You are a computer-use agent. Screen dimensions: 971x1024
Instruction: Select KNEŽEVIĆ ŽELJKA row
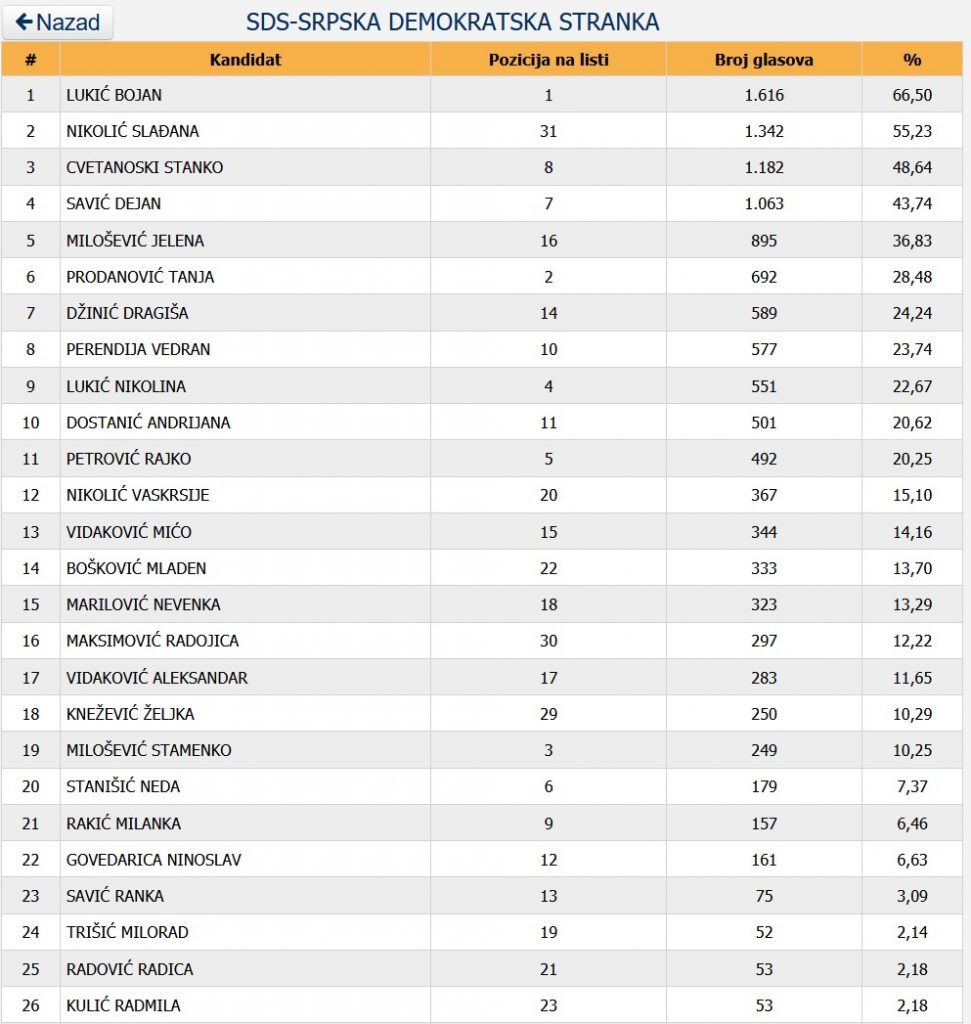[482, 714]
